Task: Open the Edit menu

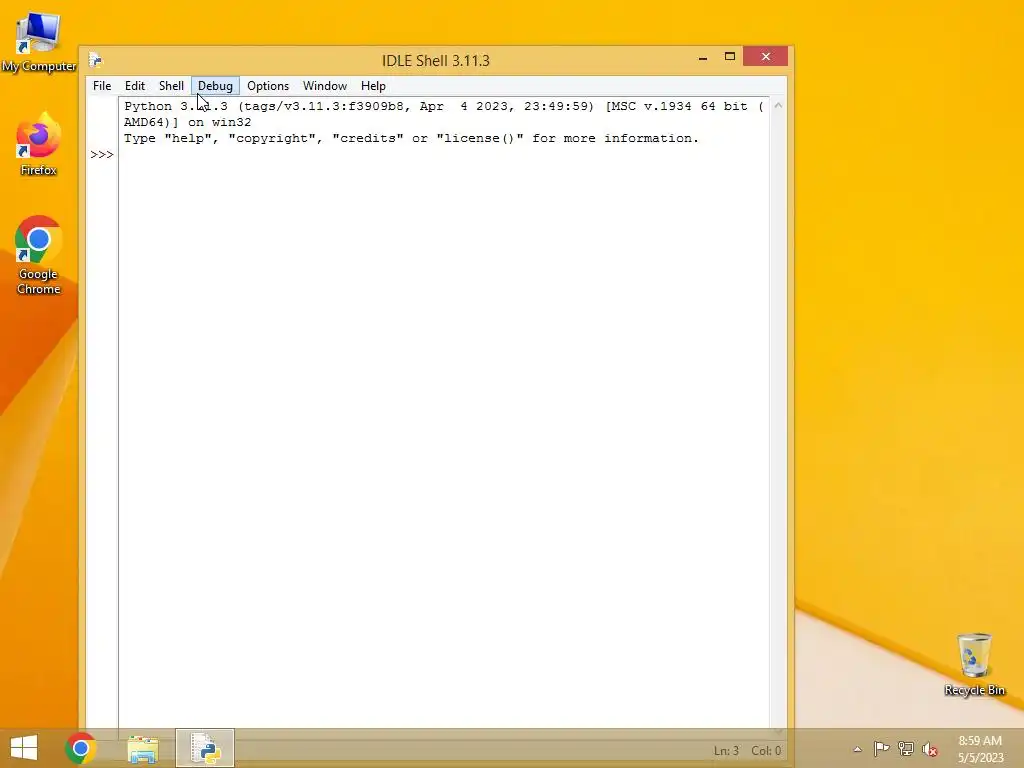Action: point(135,86)
